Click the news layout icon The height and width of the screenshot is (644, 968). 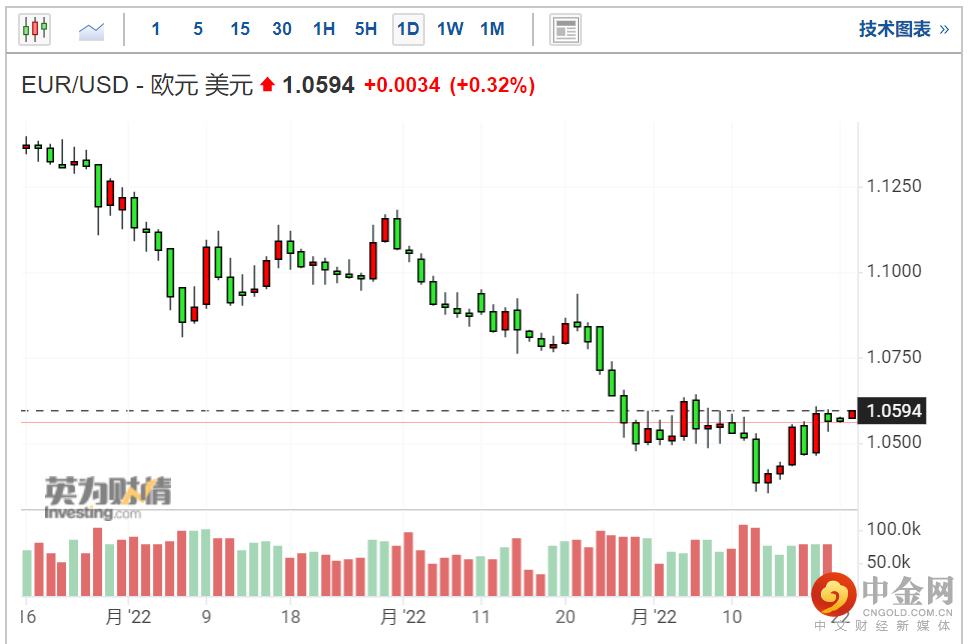pos(566,29)
